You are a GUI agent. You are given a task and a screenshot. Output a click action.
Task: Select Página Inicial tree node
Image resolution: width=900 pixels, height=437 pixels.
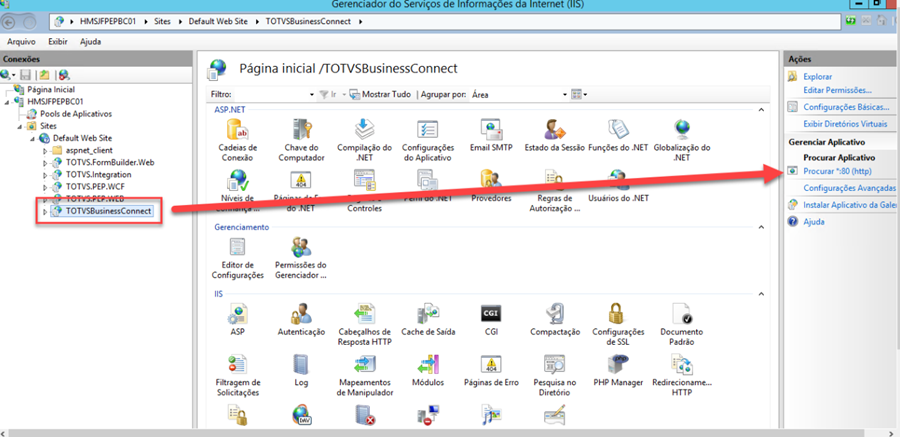51,90
